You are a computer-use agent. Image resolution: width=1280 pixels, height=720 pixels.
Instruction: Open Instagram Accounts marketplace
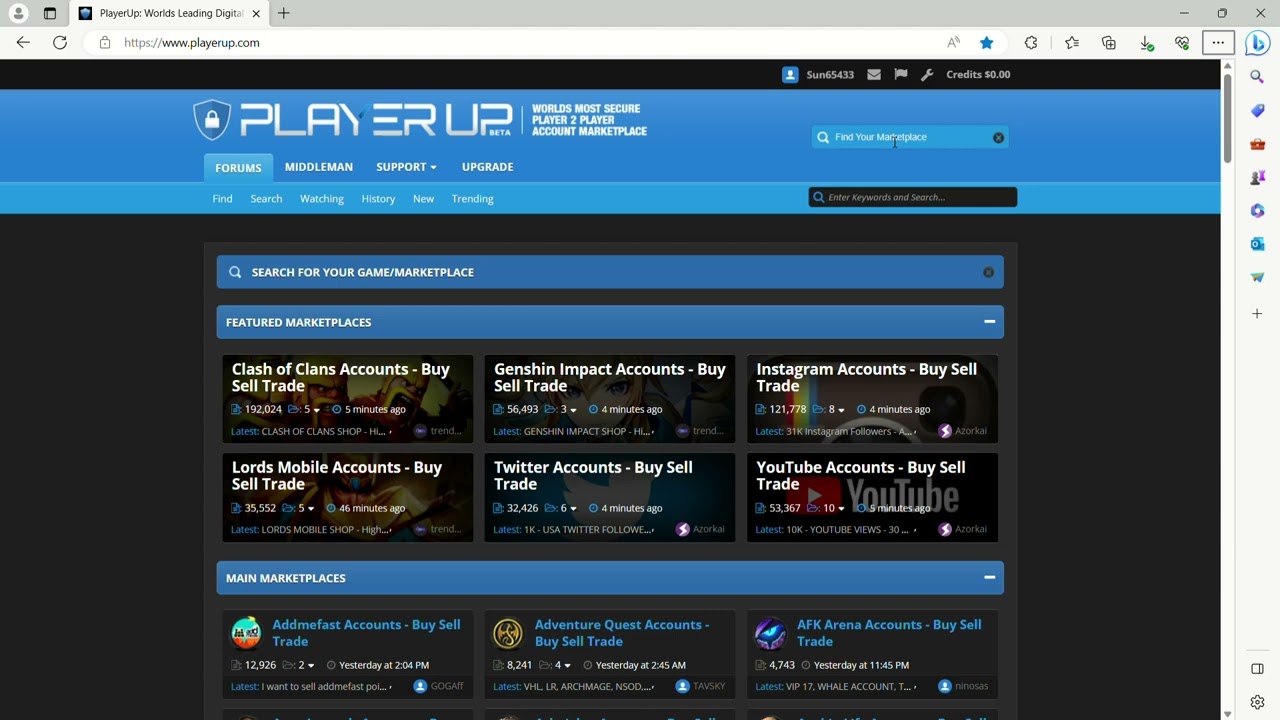tap(866, 377)
